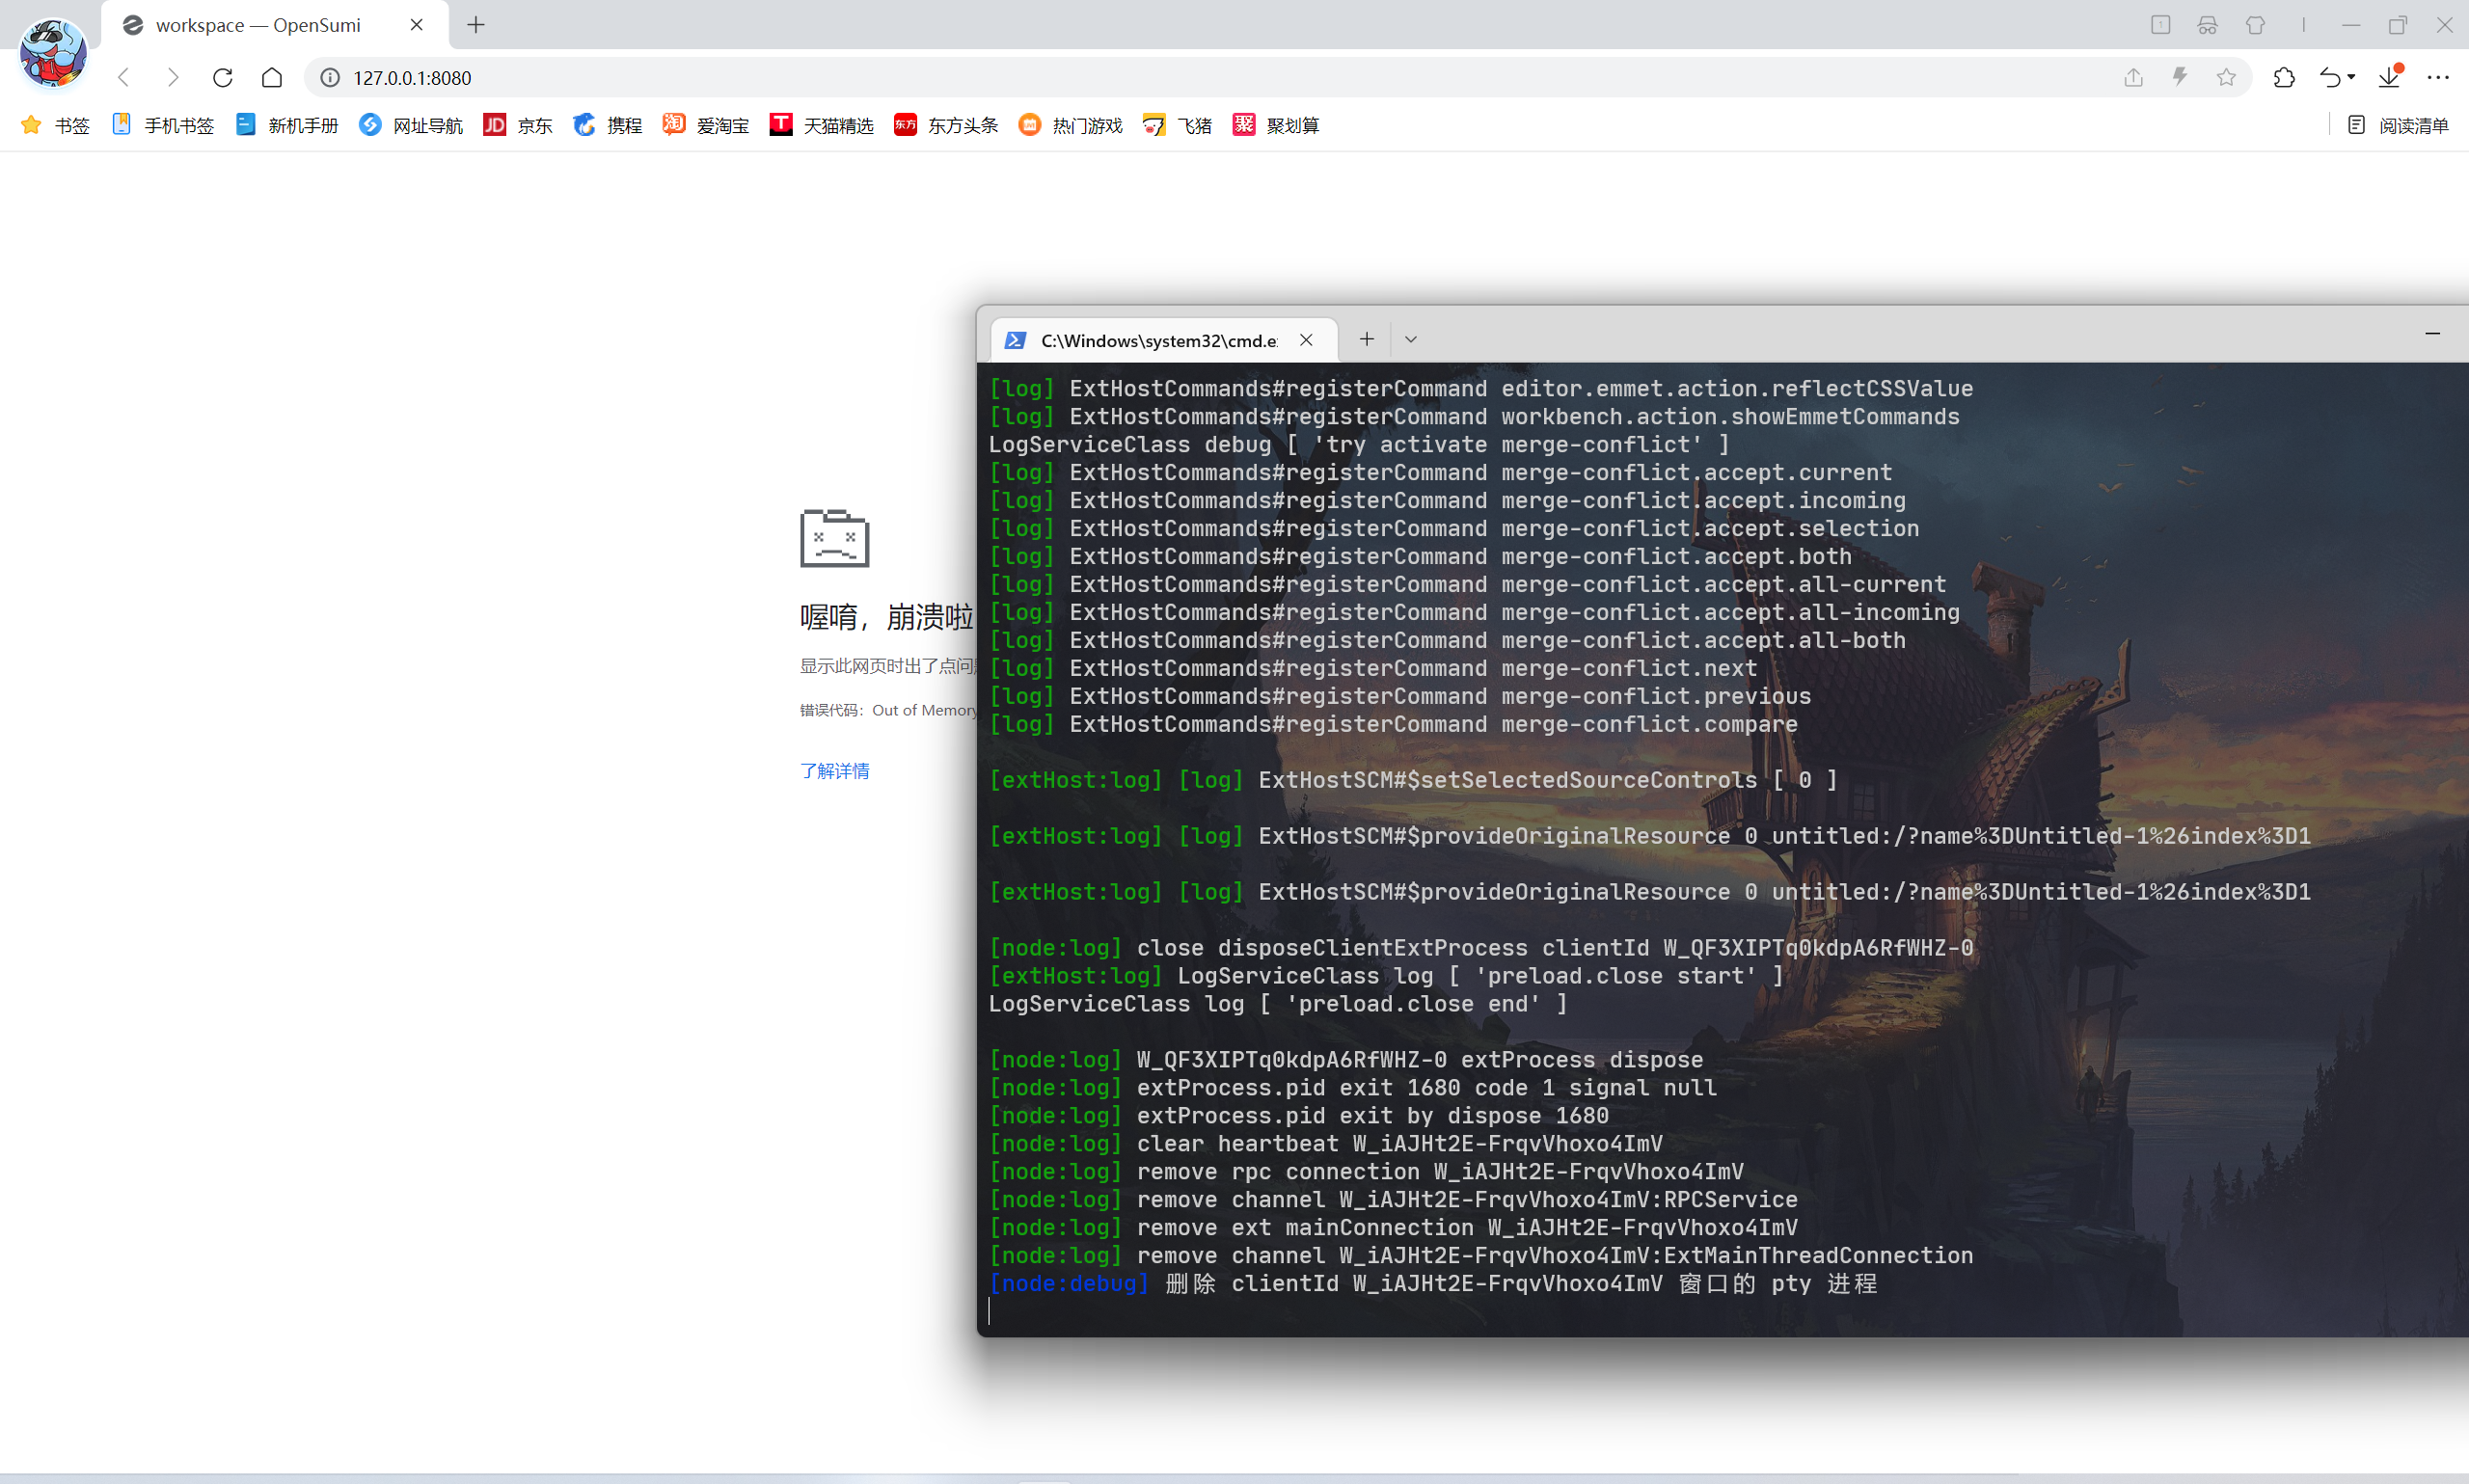Open the shirt skin icon in title bar
This screenshot has width=2469, height=1484.
tap(2255, 25)
